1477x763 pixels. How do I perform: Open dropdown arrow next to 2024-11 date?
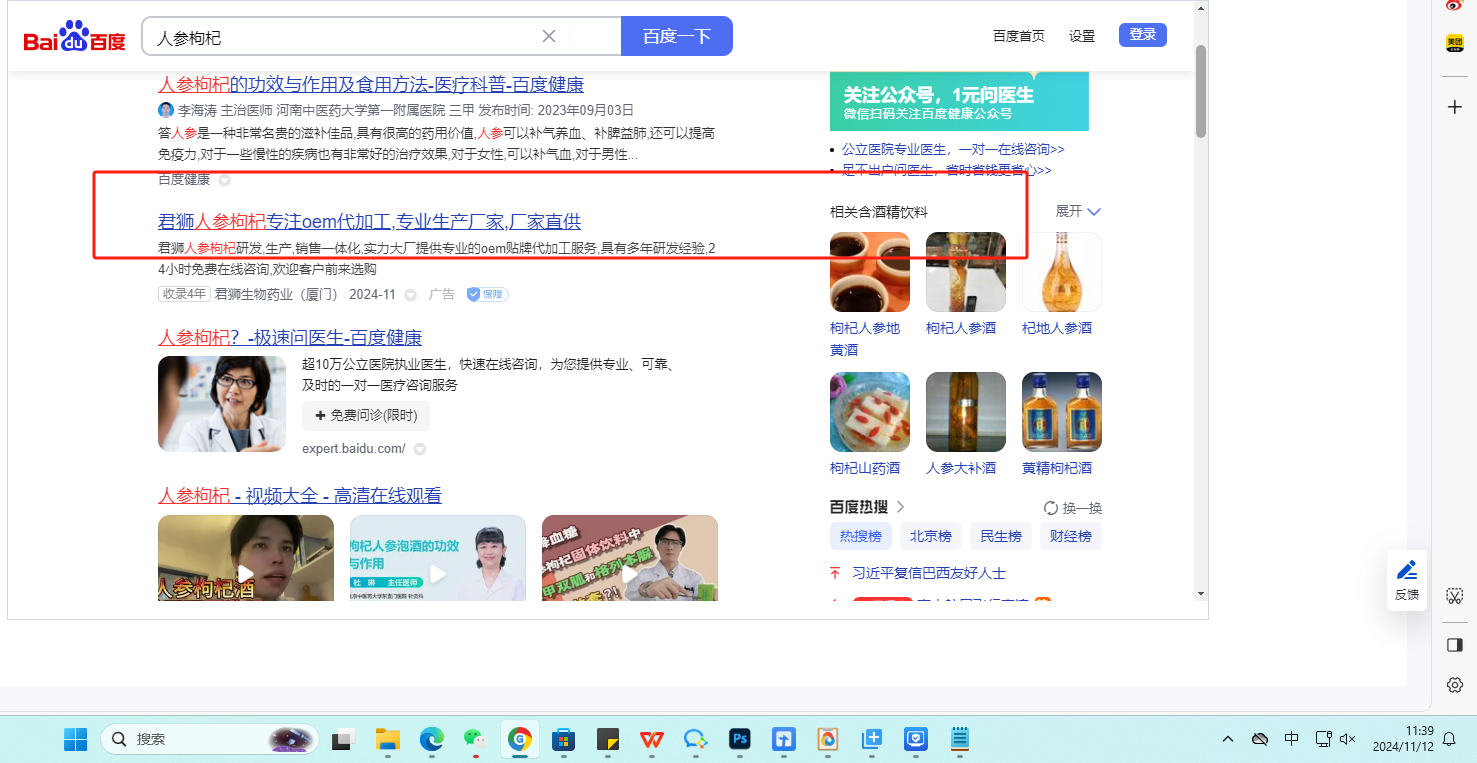pyautogui.click(x=410, y=295)
